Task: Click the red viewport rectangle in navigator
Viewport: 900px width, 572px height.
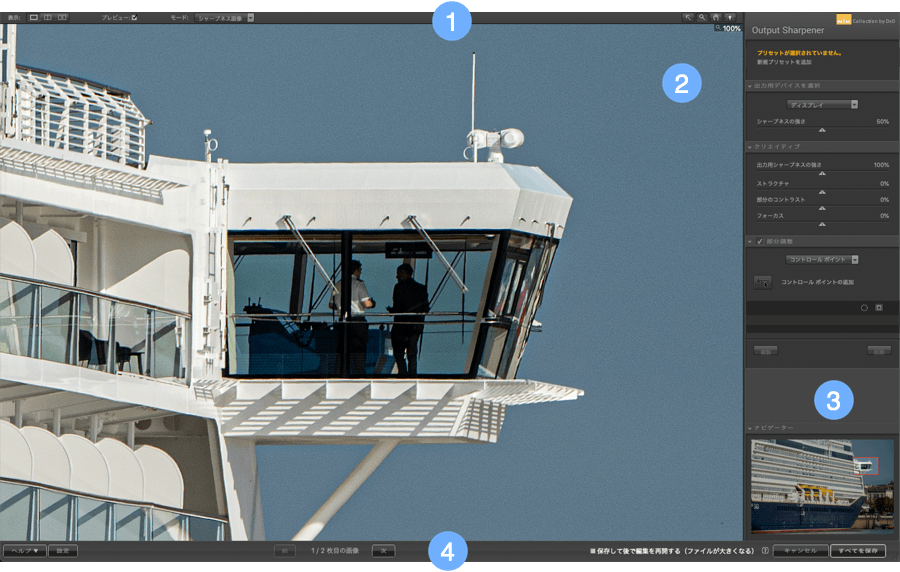Action: click(x=866, y=466)
